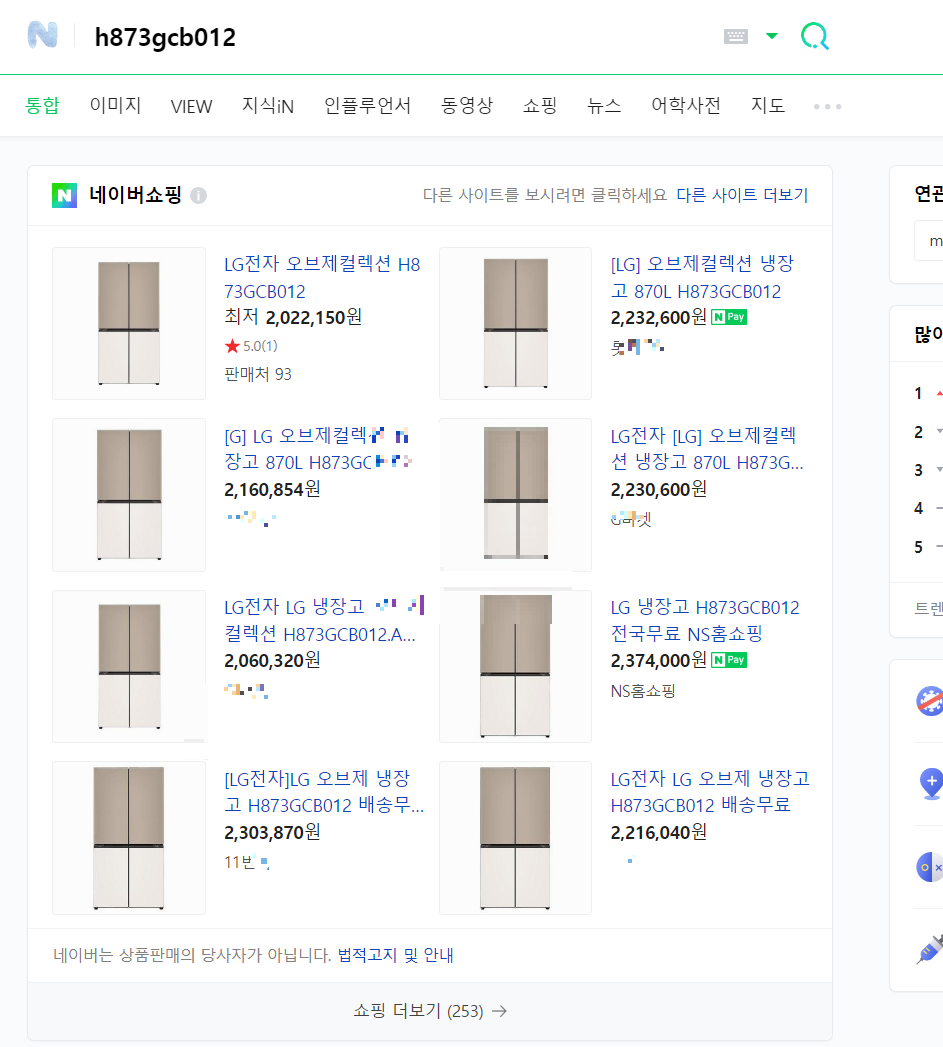943x1047 pixels.
Task: Go to the 지식iN tab
Action: (x=268, y=106)
